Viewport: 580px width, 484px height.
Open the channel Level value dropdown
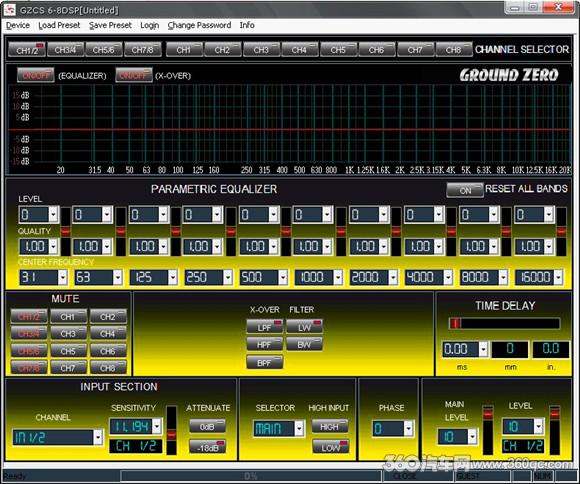(539, 426)
